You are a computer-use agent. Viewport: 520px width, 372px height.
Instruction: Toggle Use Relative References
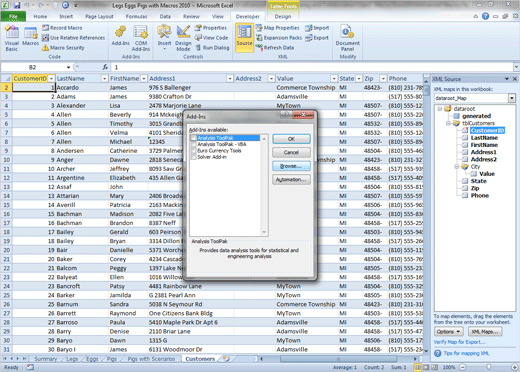coord(73,38)
